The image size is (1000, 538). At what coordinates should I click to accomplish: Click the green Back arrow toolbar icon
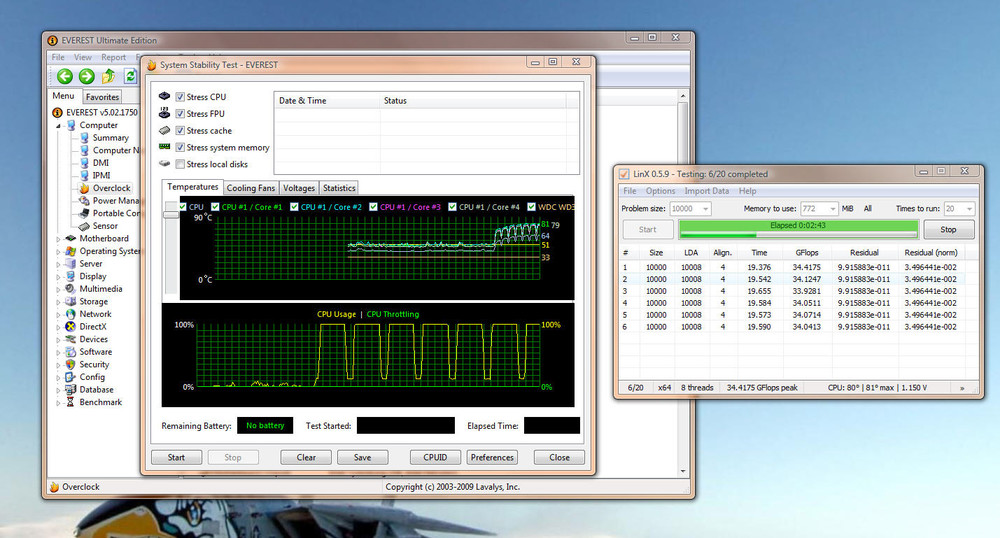(65, 76)
